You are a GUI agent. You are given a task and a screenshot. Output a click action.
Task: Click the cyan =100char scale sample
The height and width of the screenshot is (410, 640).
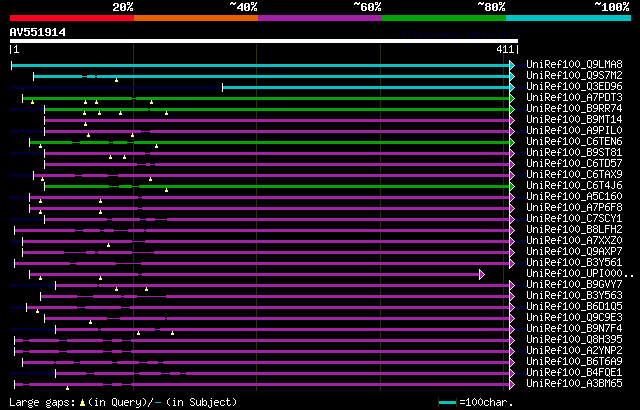(447, 403)
